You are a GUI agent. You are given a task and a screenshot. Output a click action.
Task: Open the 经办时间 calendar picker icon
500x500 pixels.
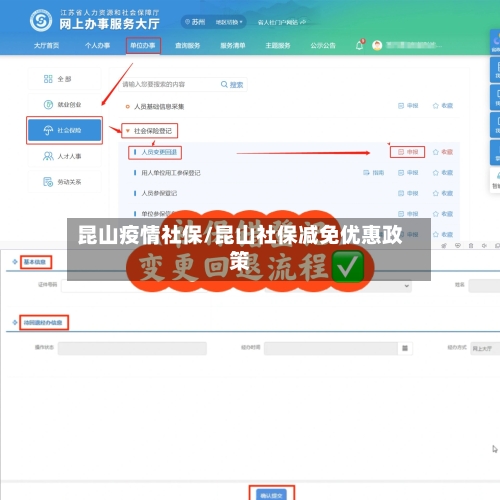pos(405,348)
